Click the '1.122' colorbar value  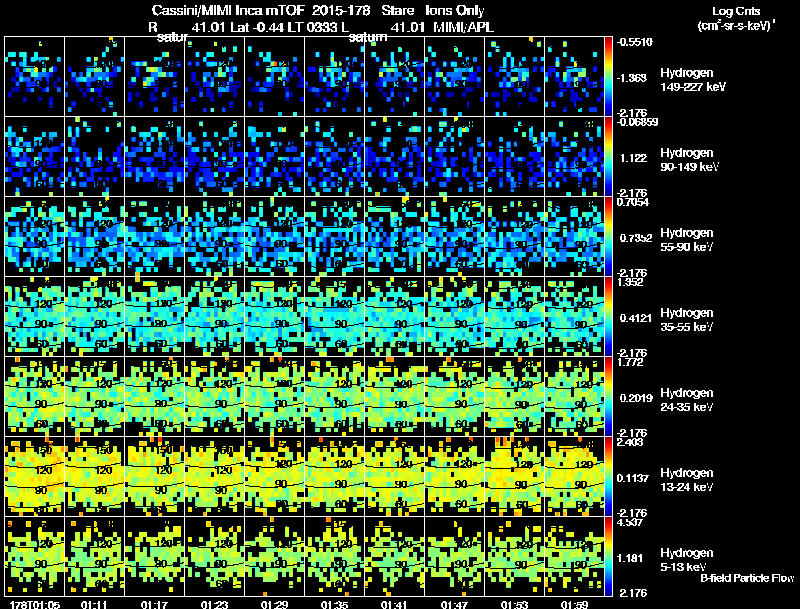(x=634, y=158)
